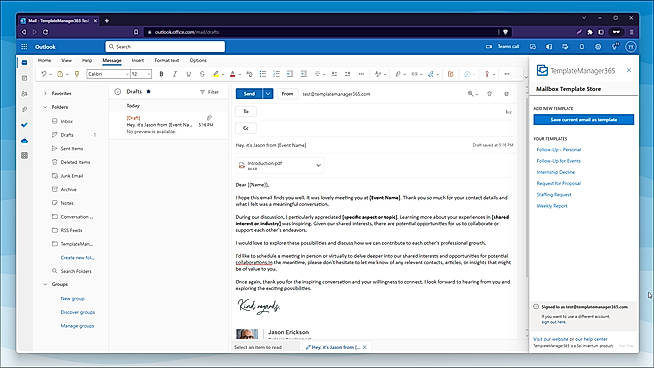Open the Send options dropdown arrow
Viewport: 654px width, 368px height.
[x=268, y=94]
